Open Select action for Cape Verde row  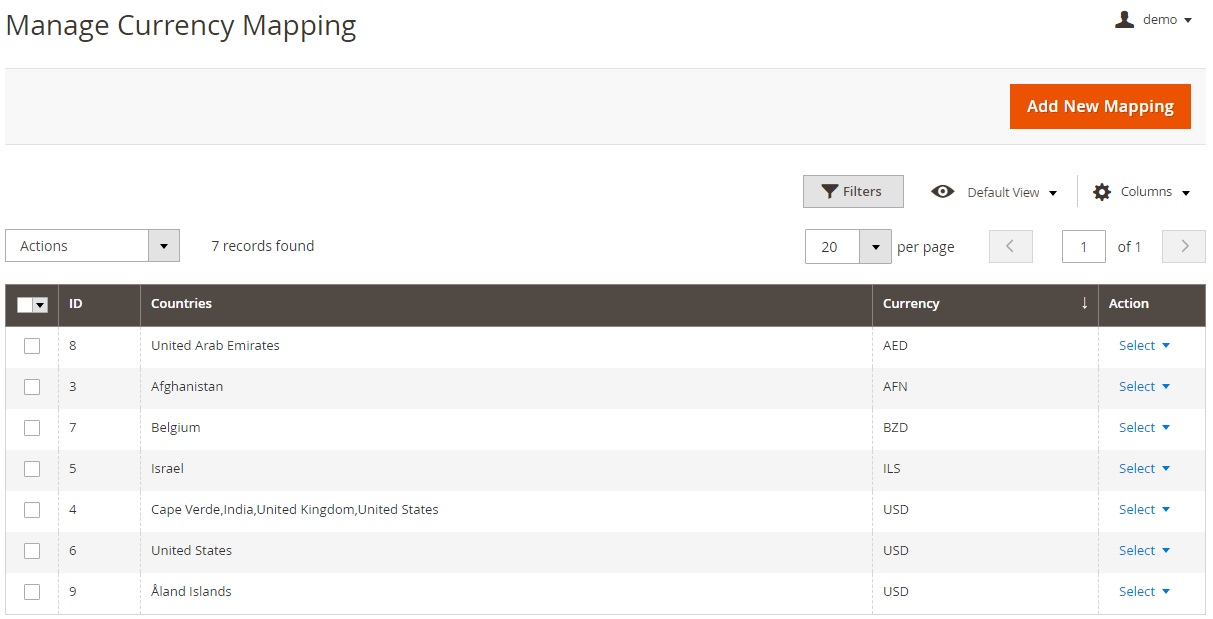(1143, 510)
